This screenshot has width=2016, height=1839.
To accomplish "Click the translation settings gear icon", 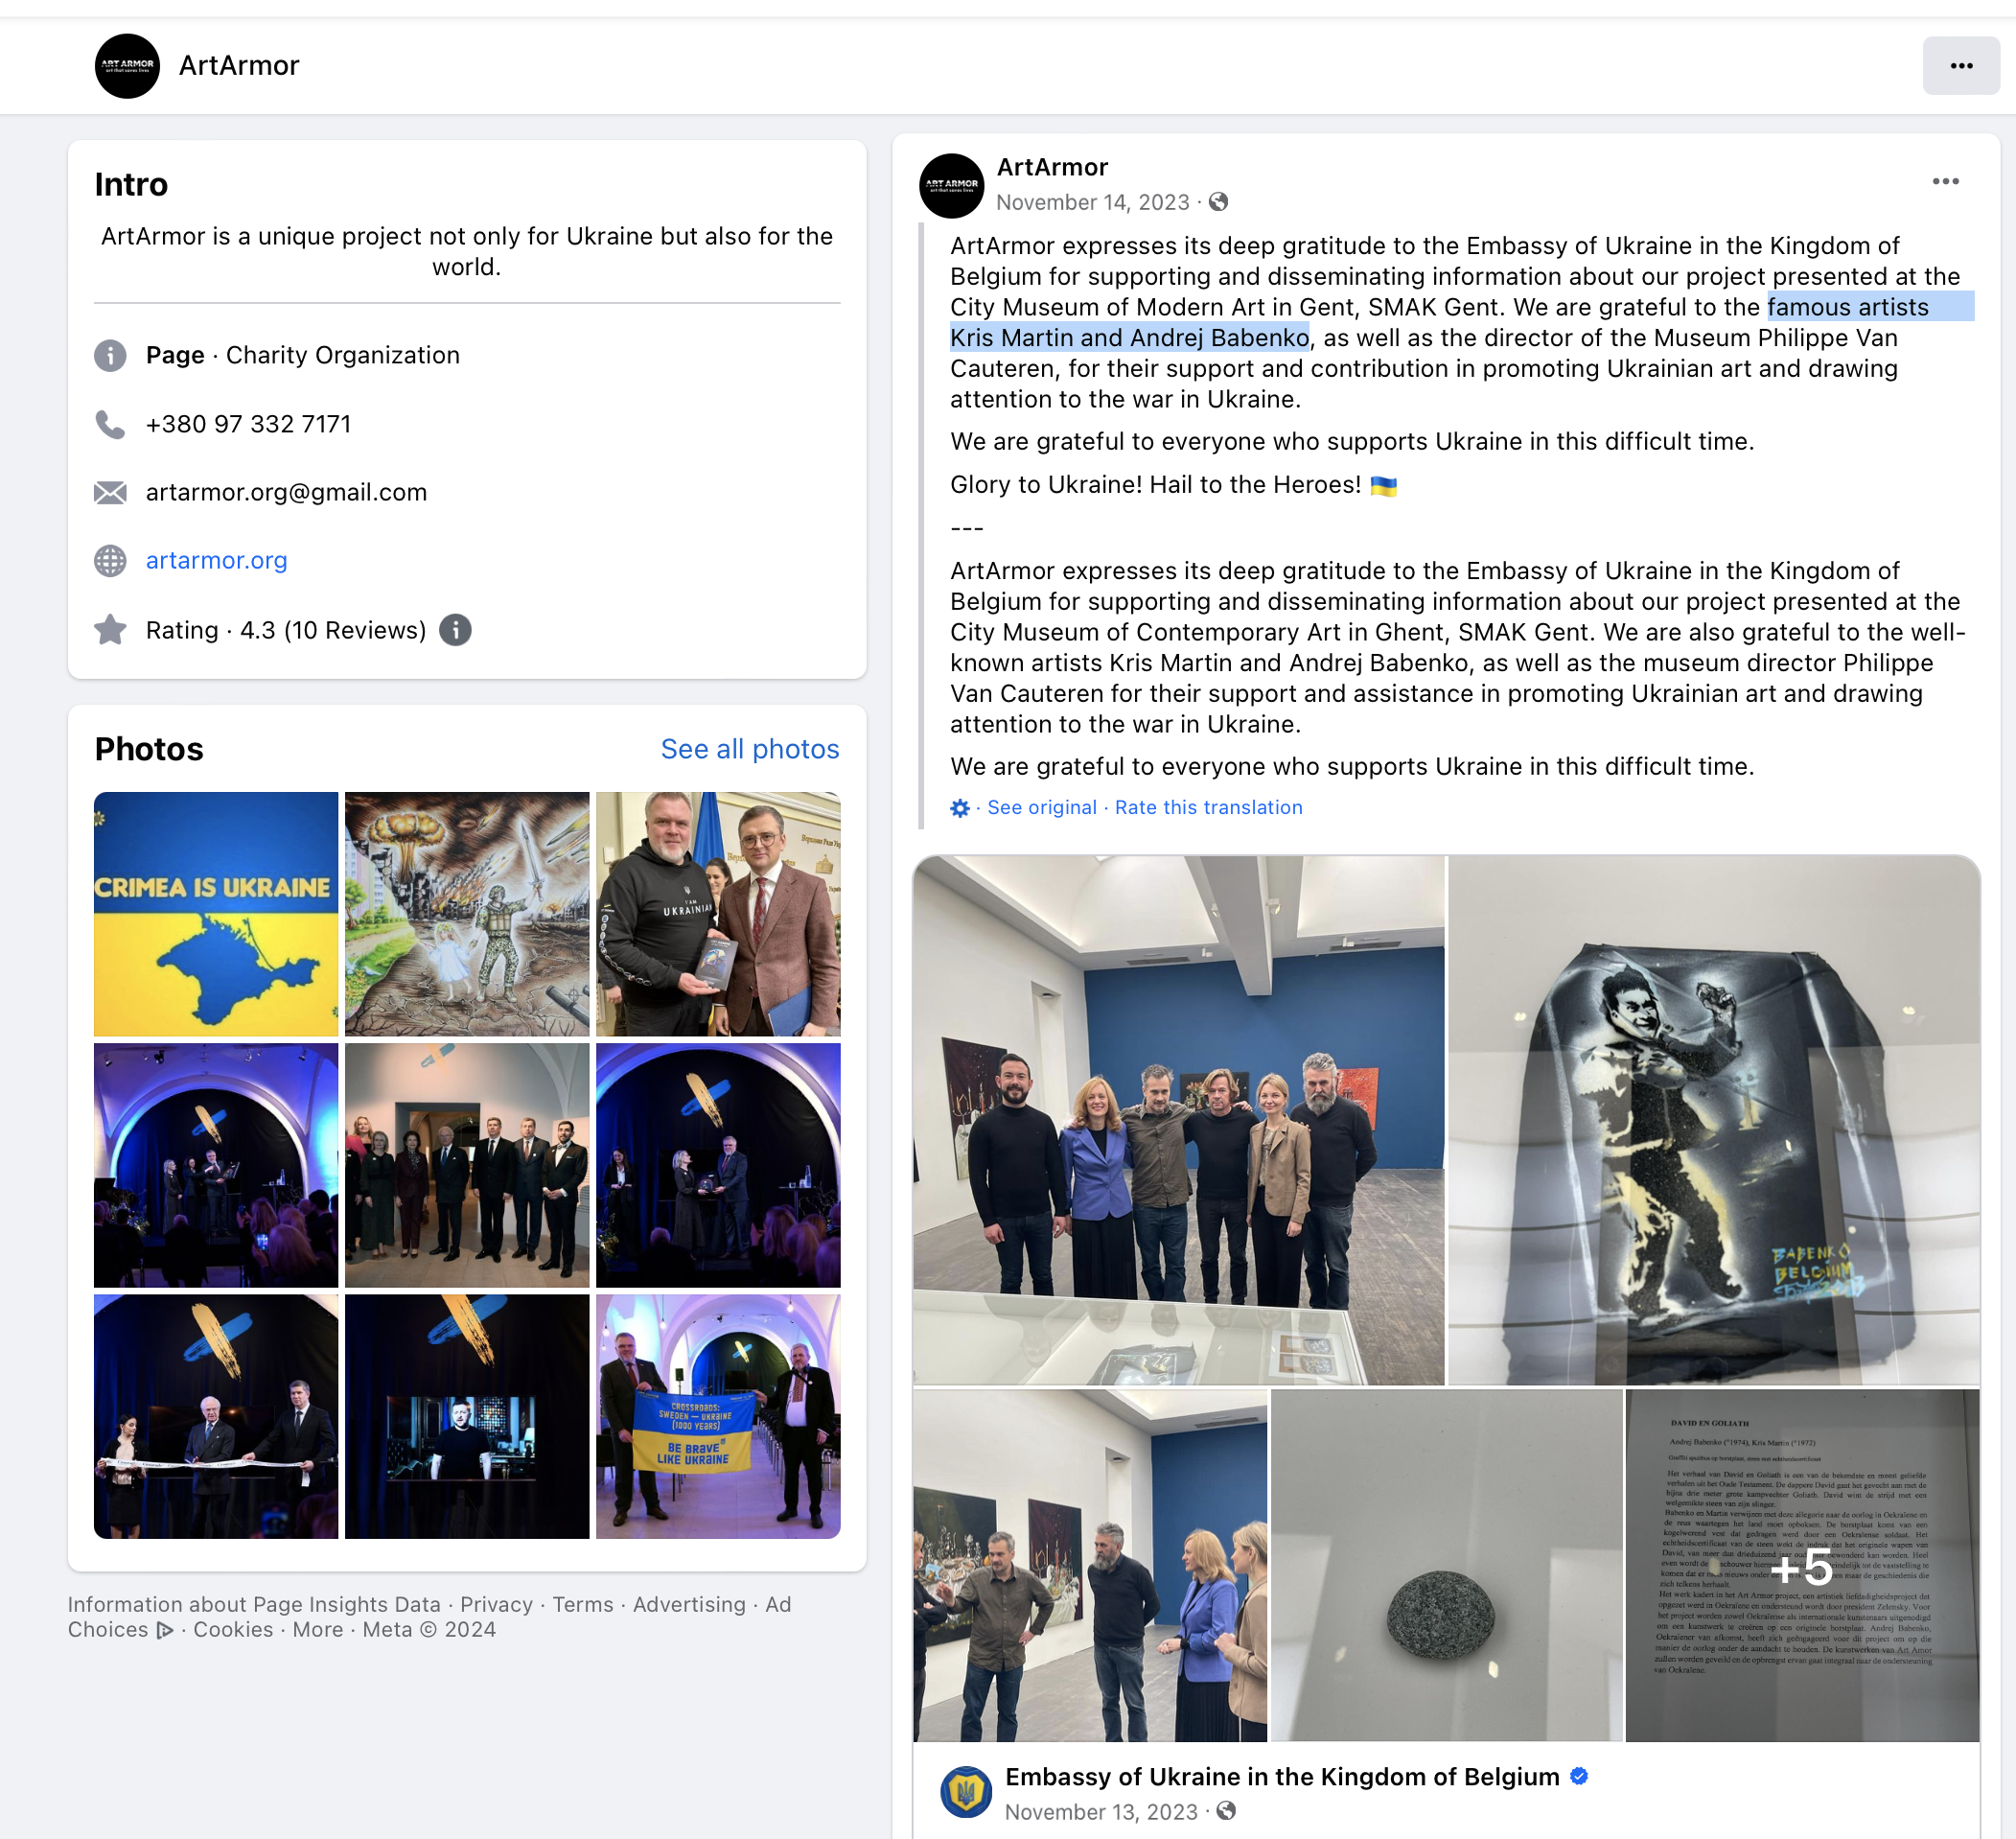I will pyautogui.click(x=960, y=808).
